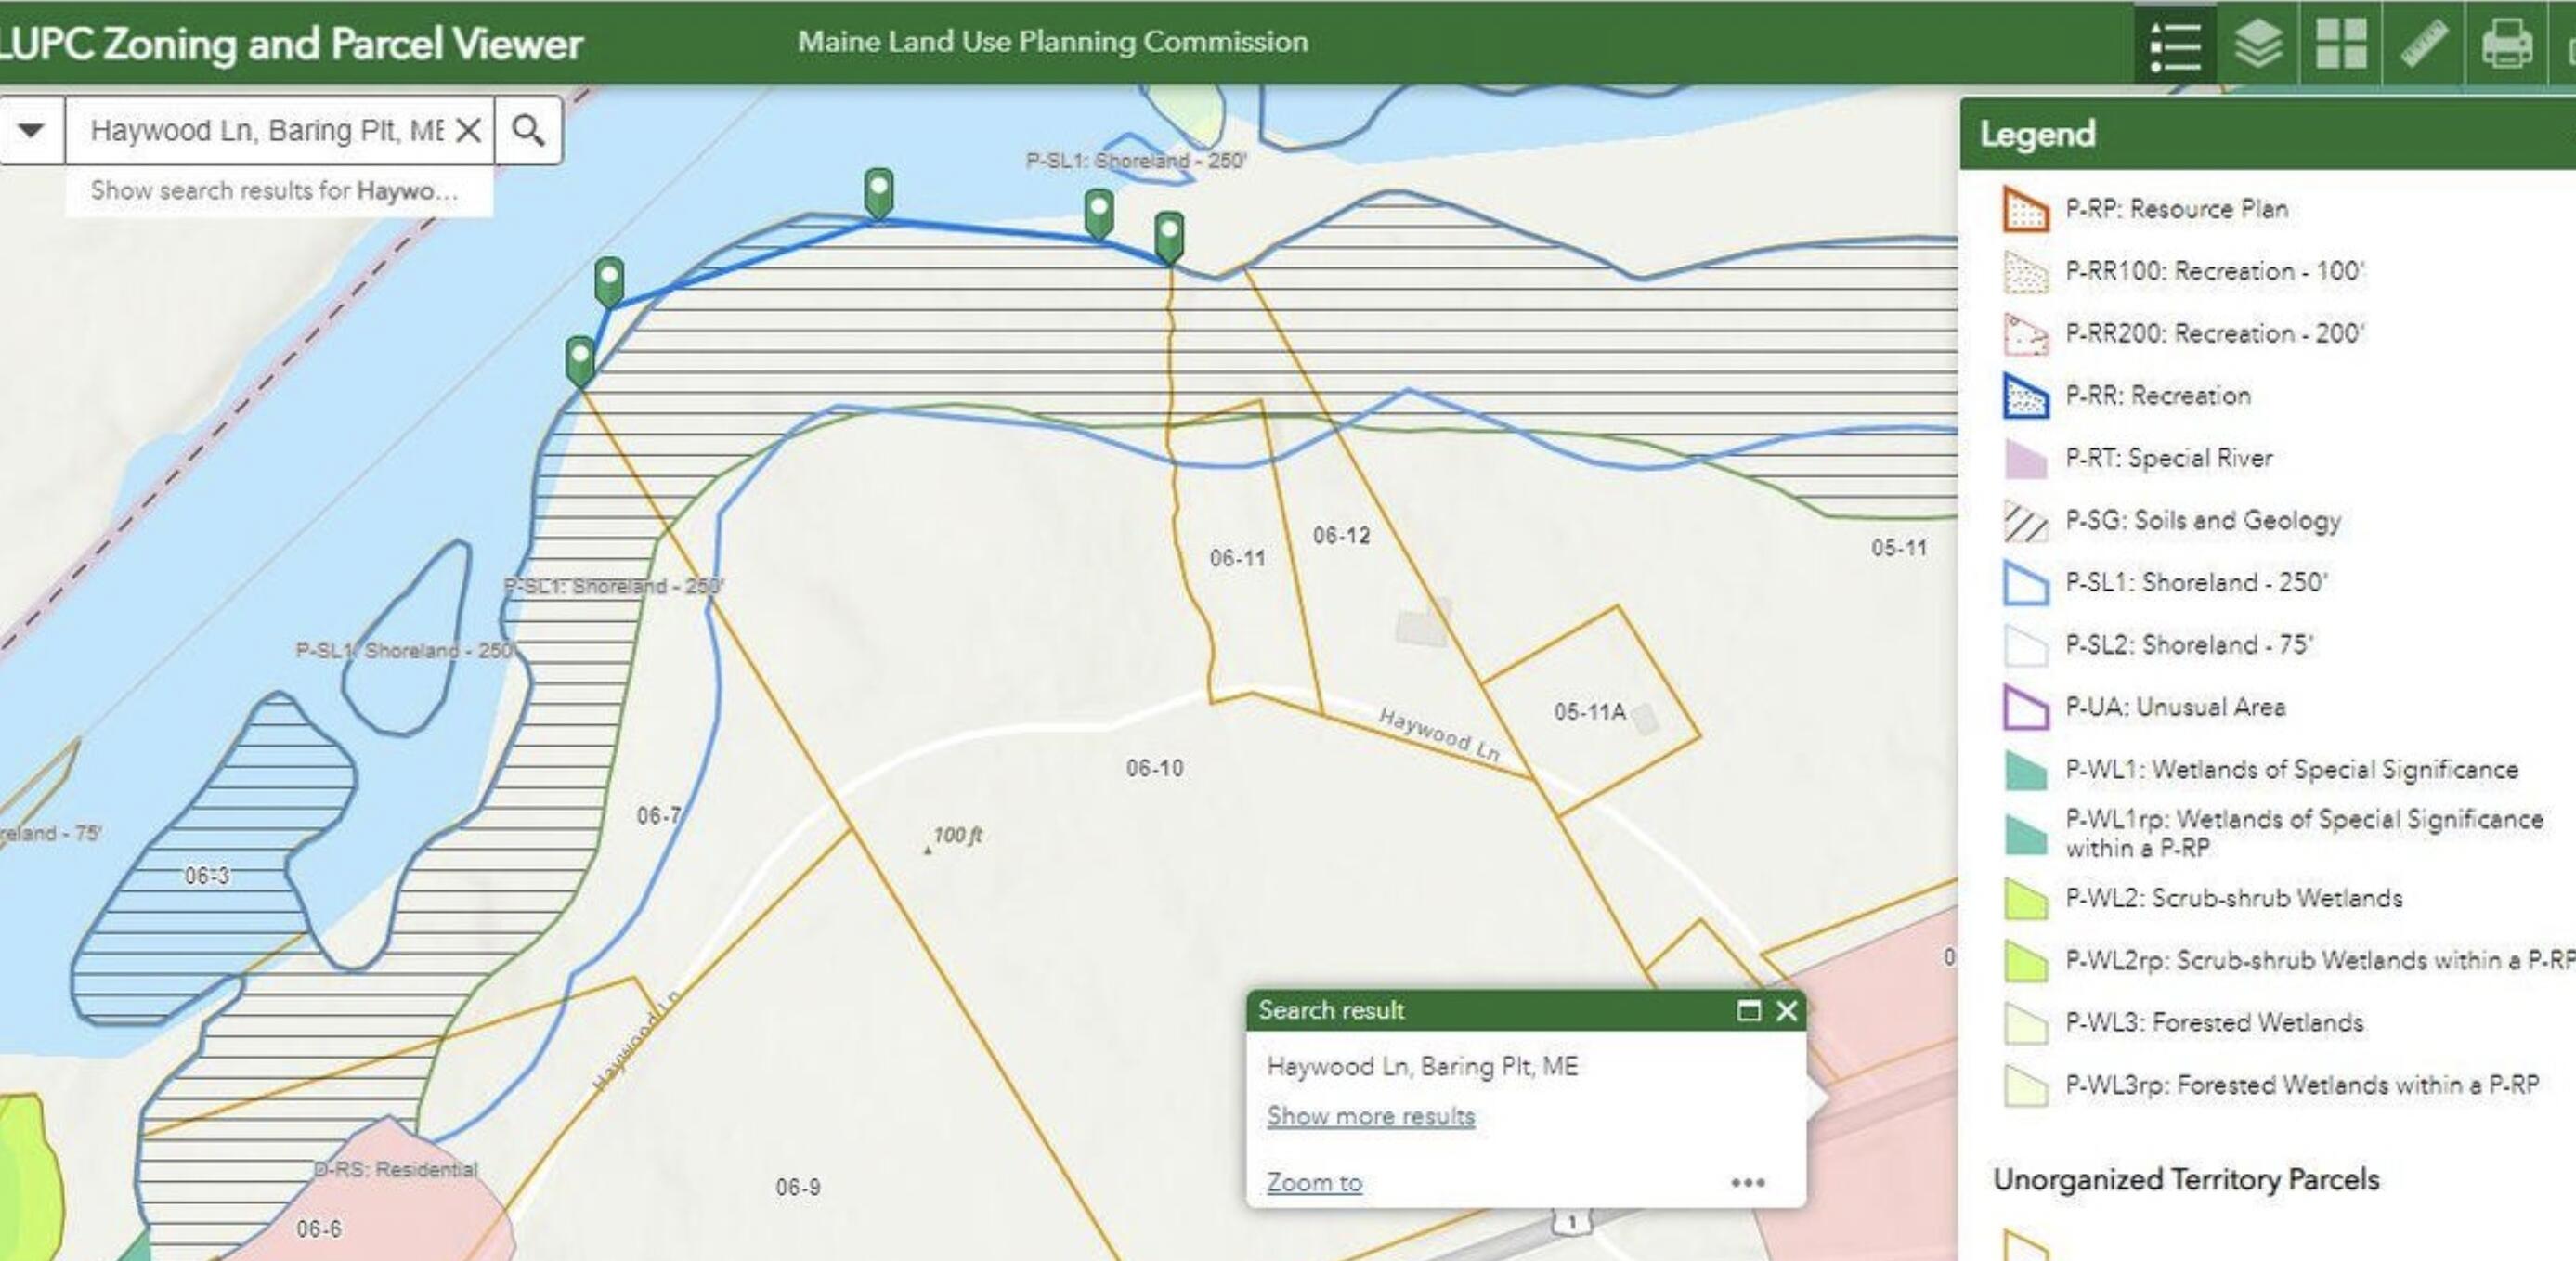
Task: Select the Measurement ruler tool
Action: [x=2424, y=45]
